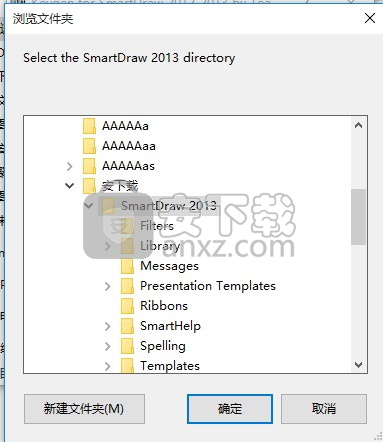Collapse the 安下载 folder

[x=70, y=186]
